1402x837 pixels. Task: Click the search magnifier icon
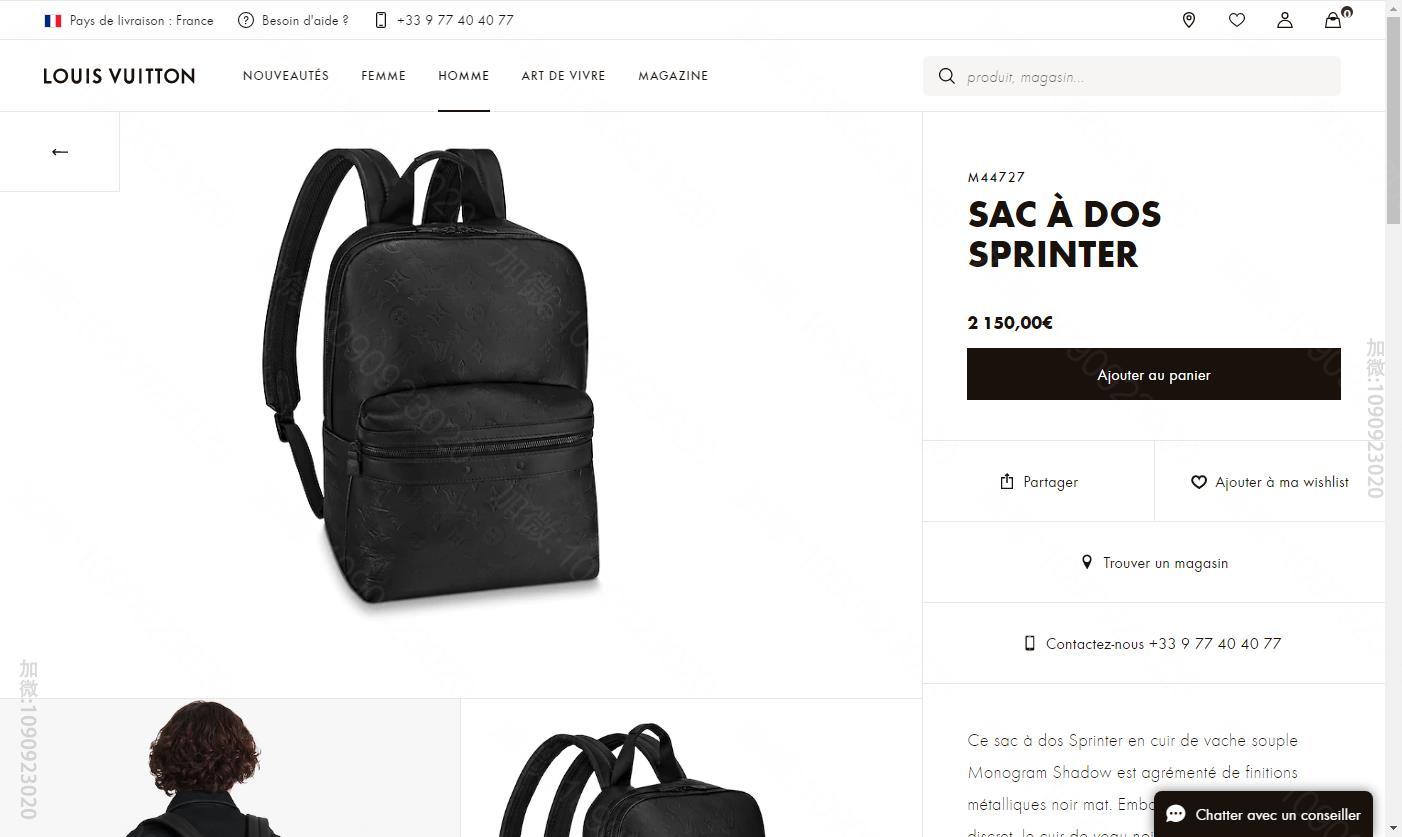[946, 76]
